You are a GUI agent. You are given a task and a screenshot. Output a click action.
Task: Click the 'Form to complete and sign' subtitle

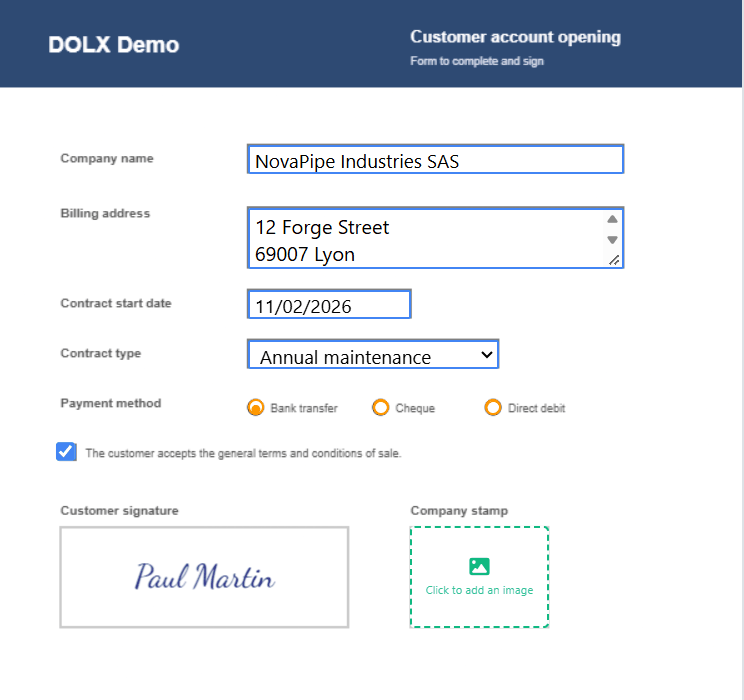[477, 61]
